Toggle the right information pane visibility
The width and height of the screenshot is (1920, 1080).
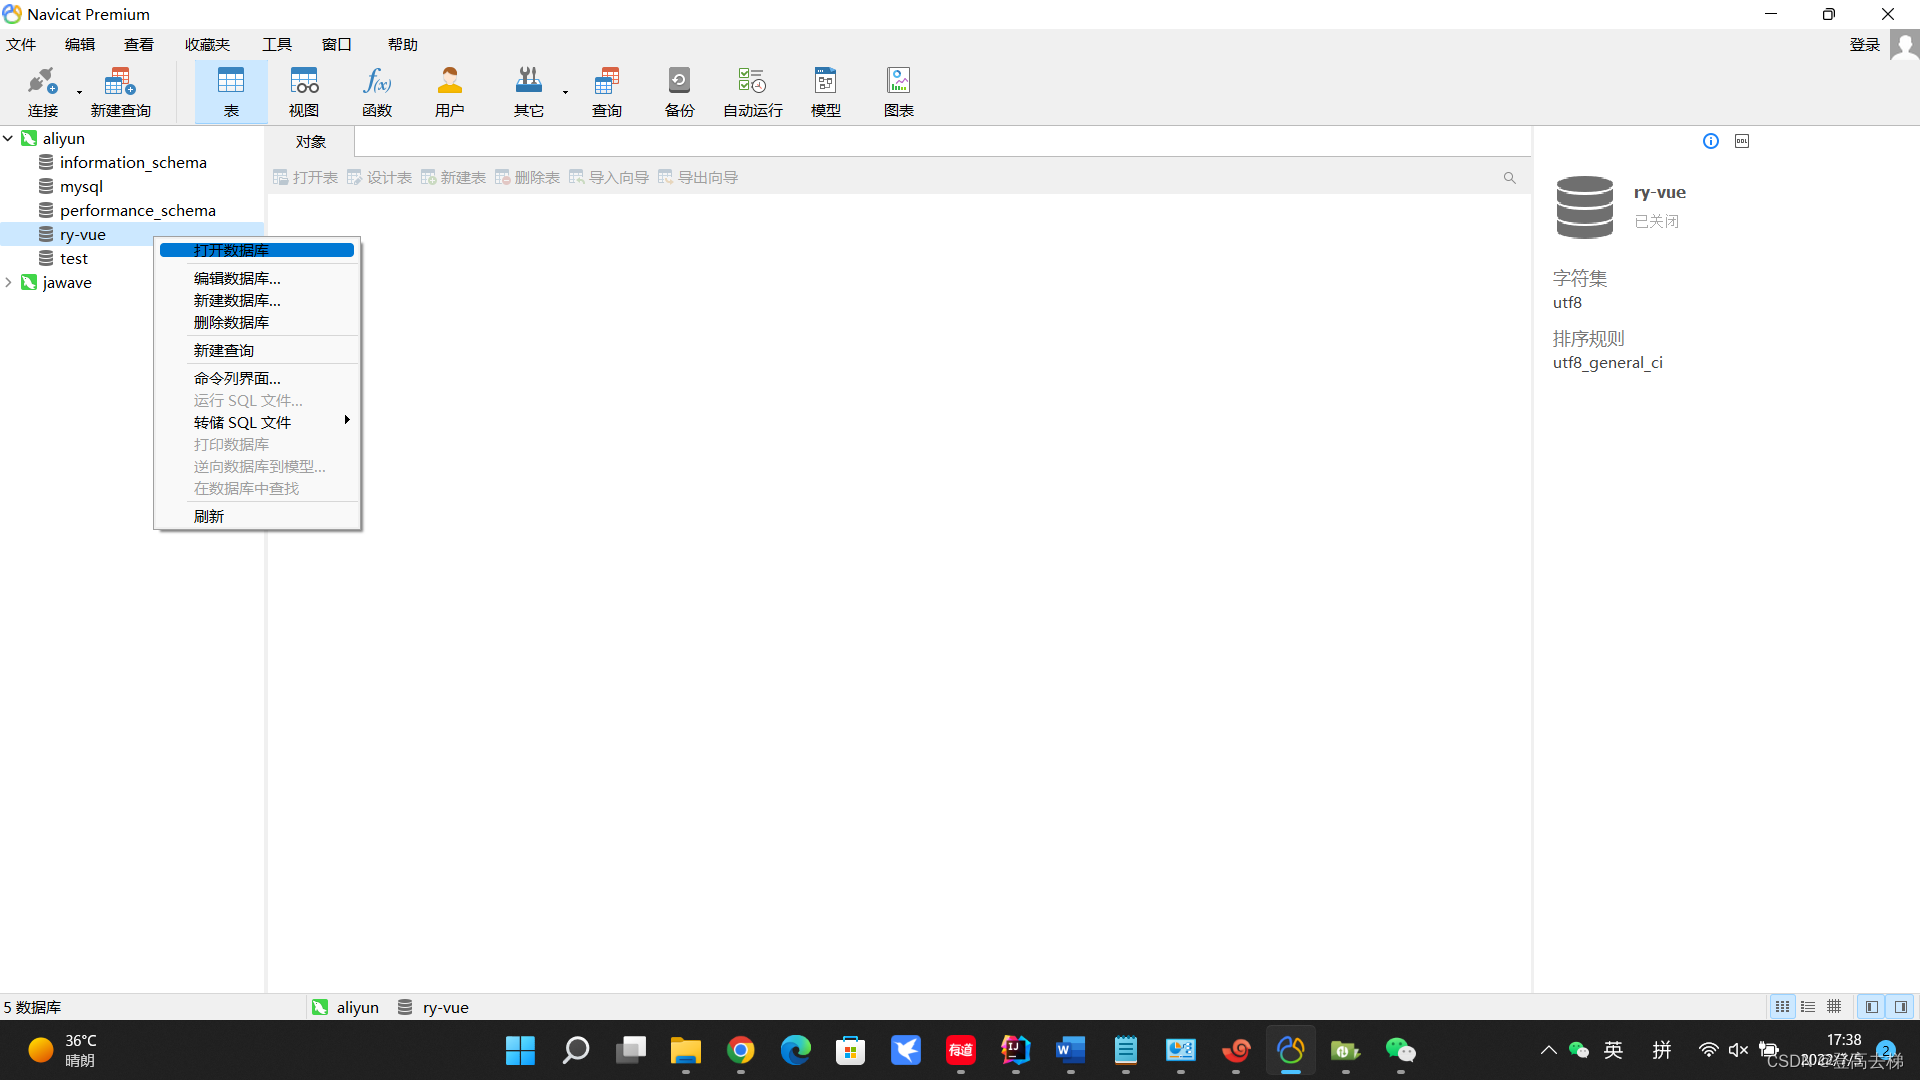pos(1899,1007)
